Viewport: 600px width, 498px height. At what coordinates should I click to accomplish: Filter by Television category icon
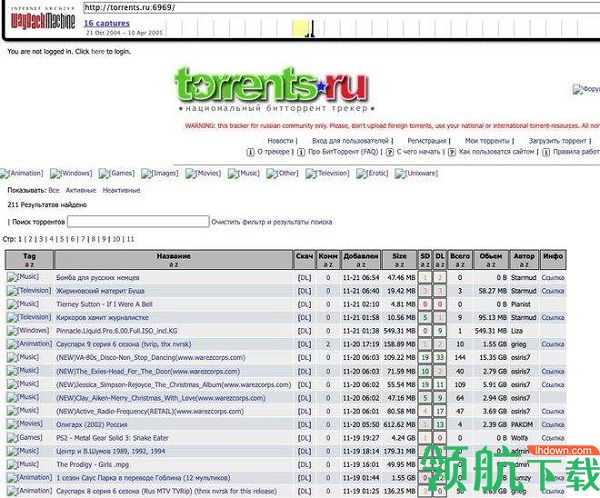tap(327, 173)
